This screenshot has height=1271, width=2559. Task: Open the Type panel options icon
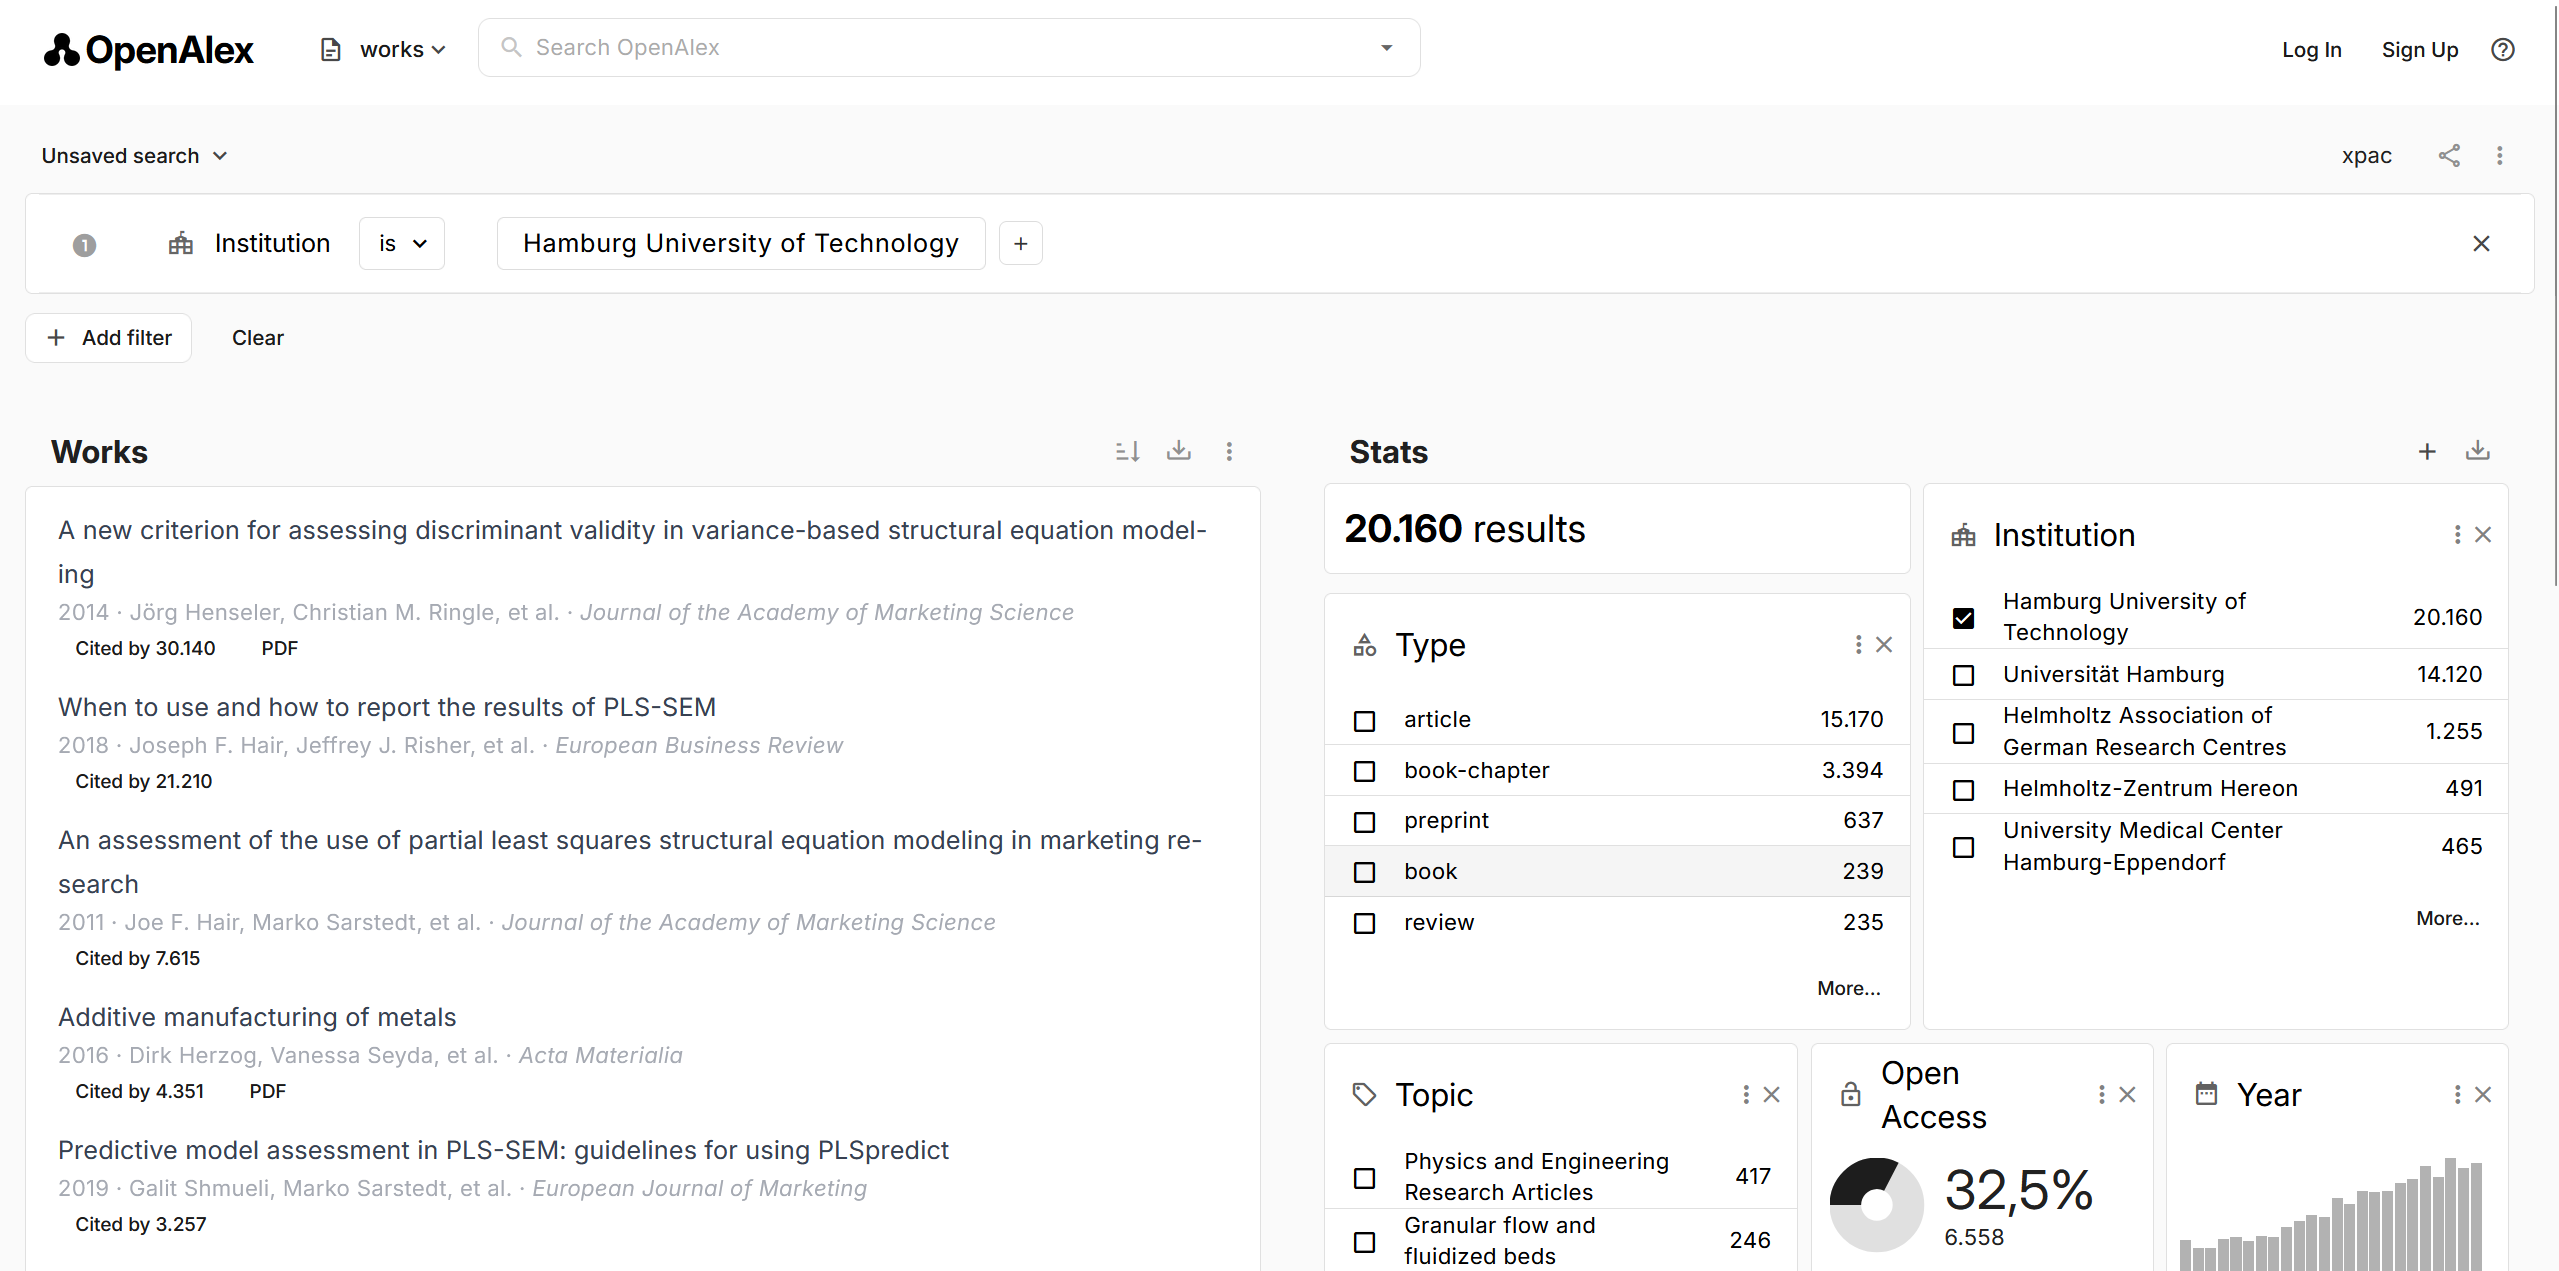[1858, 645]
